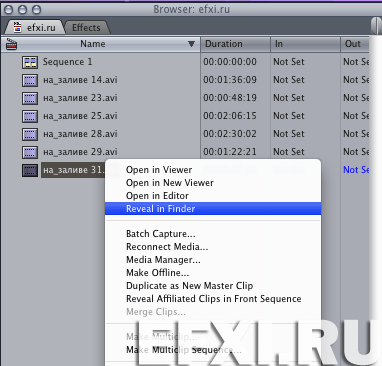Click the highlighted на_заливе 31 clip name

point(73,170)
